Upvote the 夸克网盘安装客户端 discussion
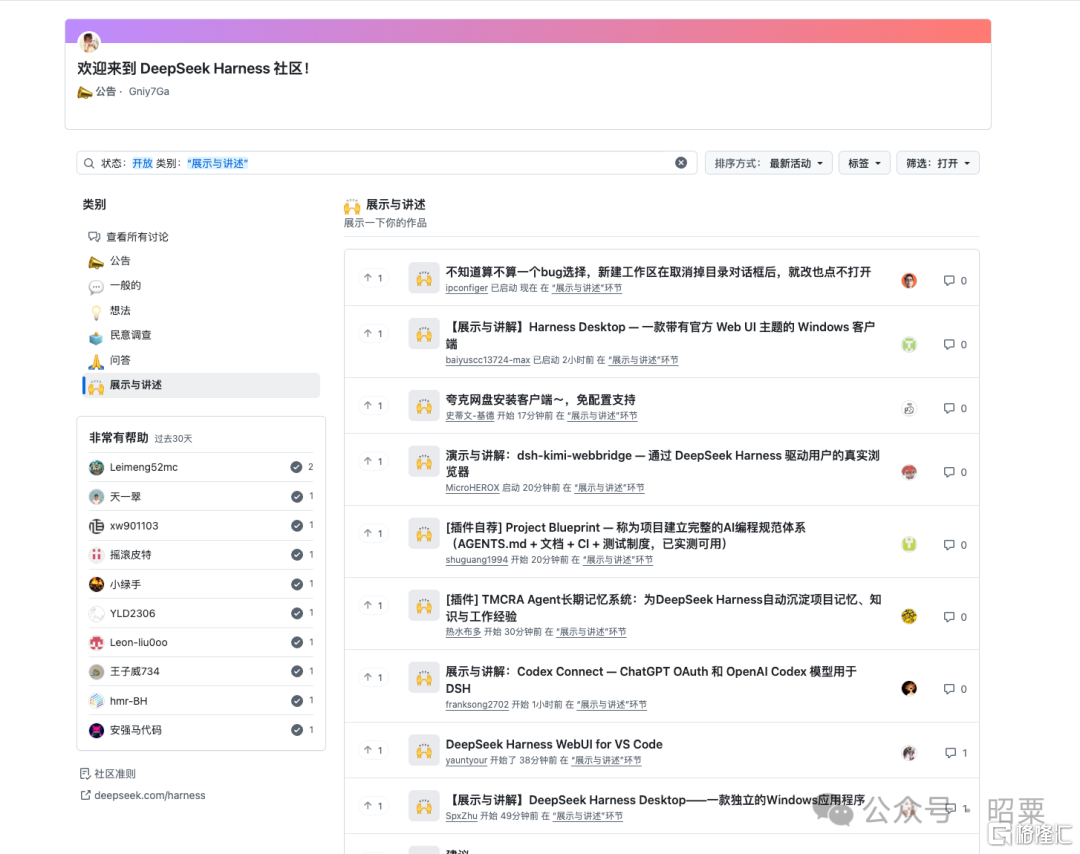Image resolution: width=1080 pixels, height=854 pixels. pyautogui.click(x=374, y=406)
